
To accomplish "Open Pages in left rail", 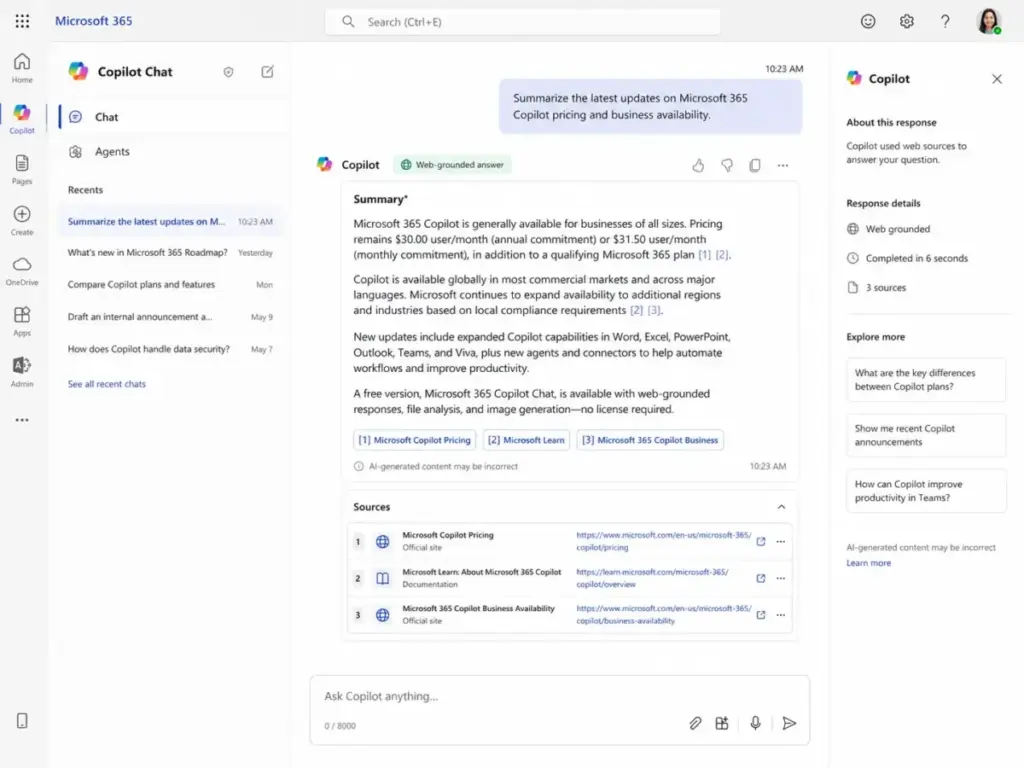I will click(22, 170).
